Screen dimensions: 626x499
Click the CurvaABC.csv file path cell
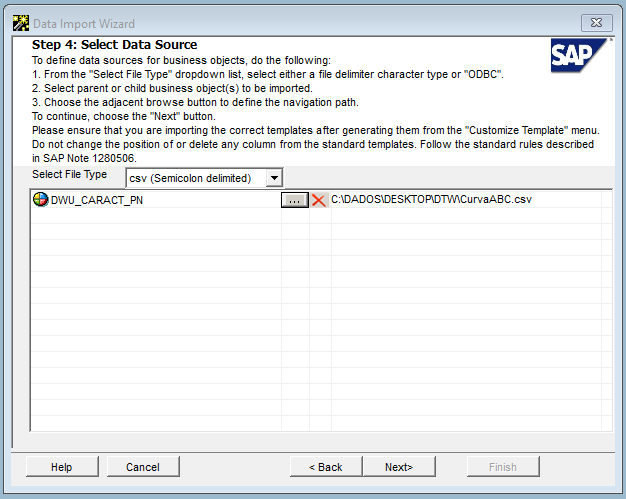click(x=431, y=200)
